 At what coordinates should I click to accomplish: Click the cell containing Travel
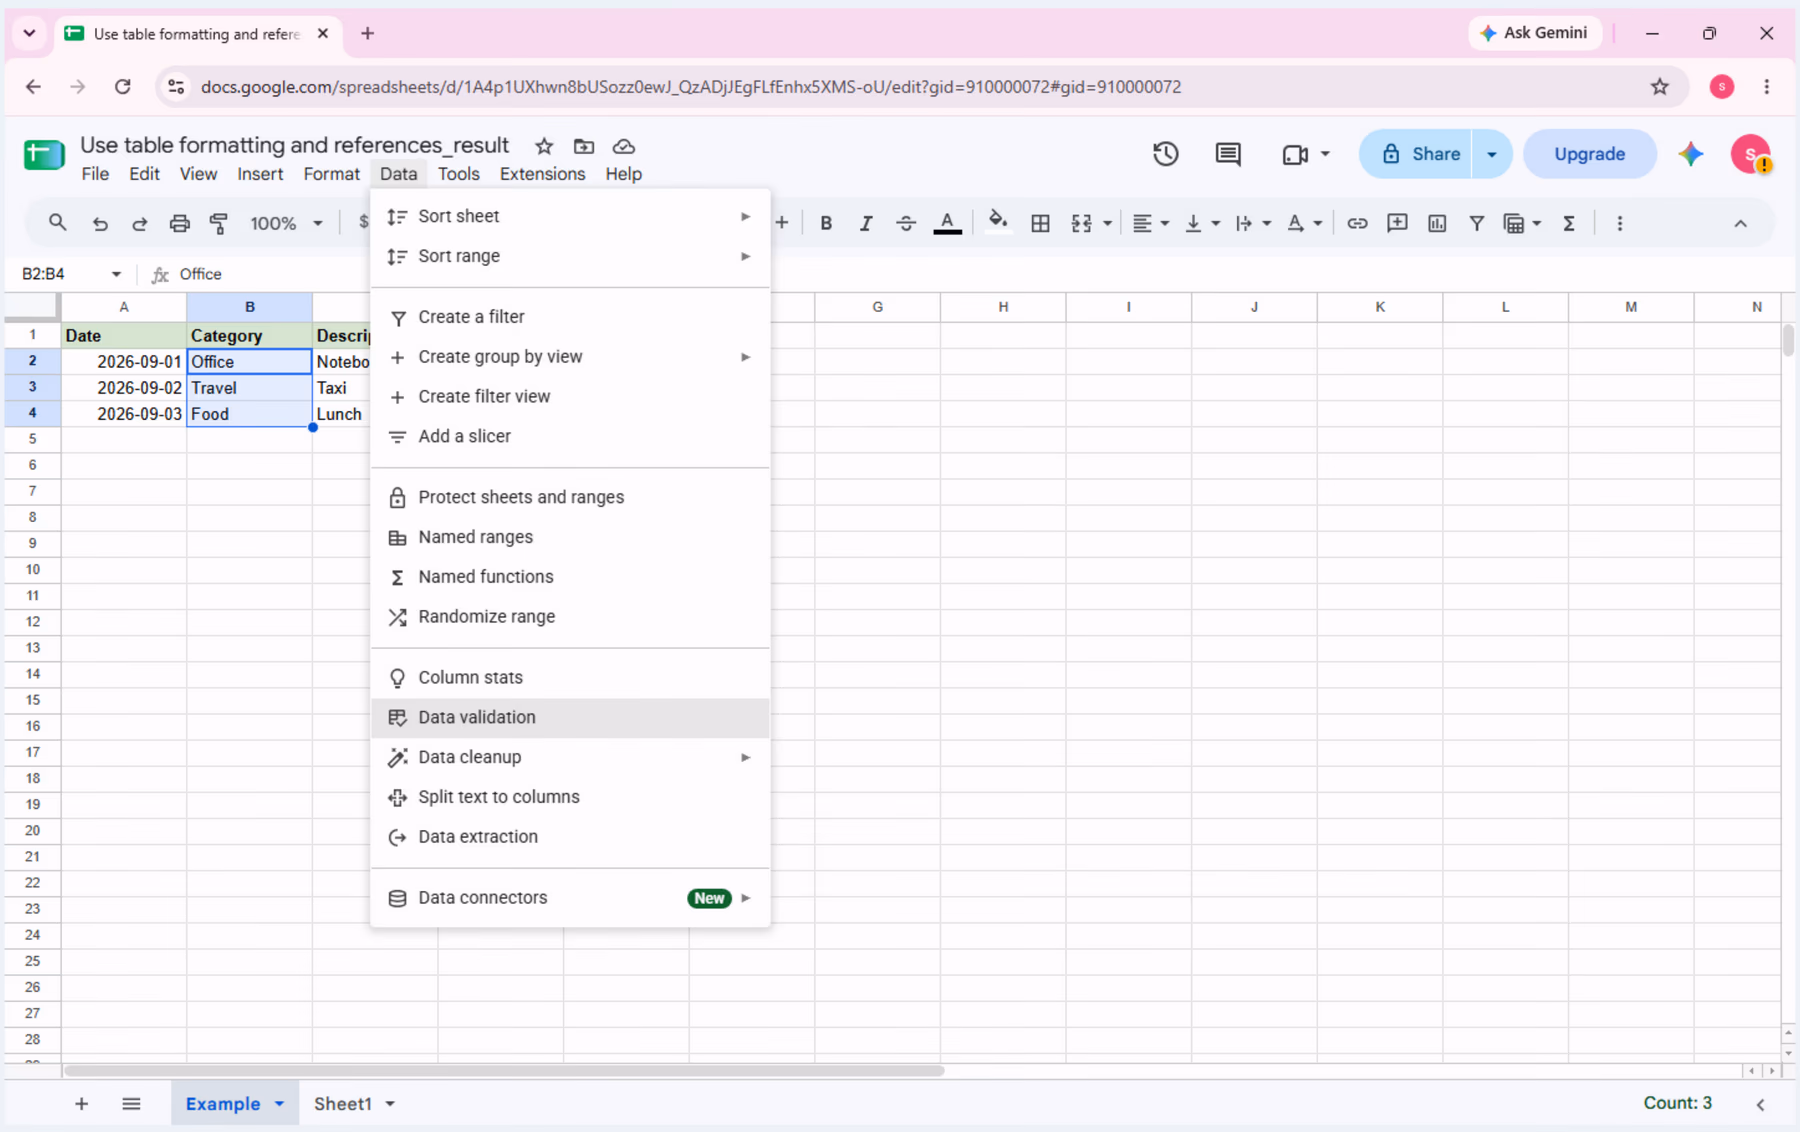(x=249, y=388)
